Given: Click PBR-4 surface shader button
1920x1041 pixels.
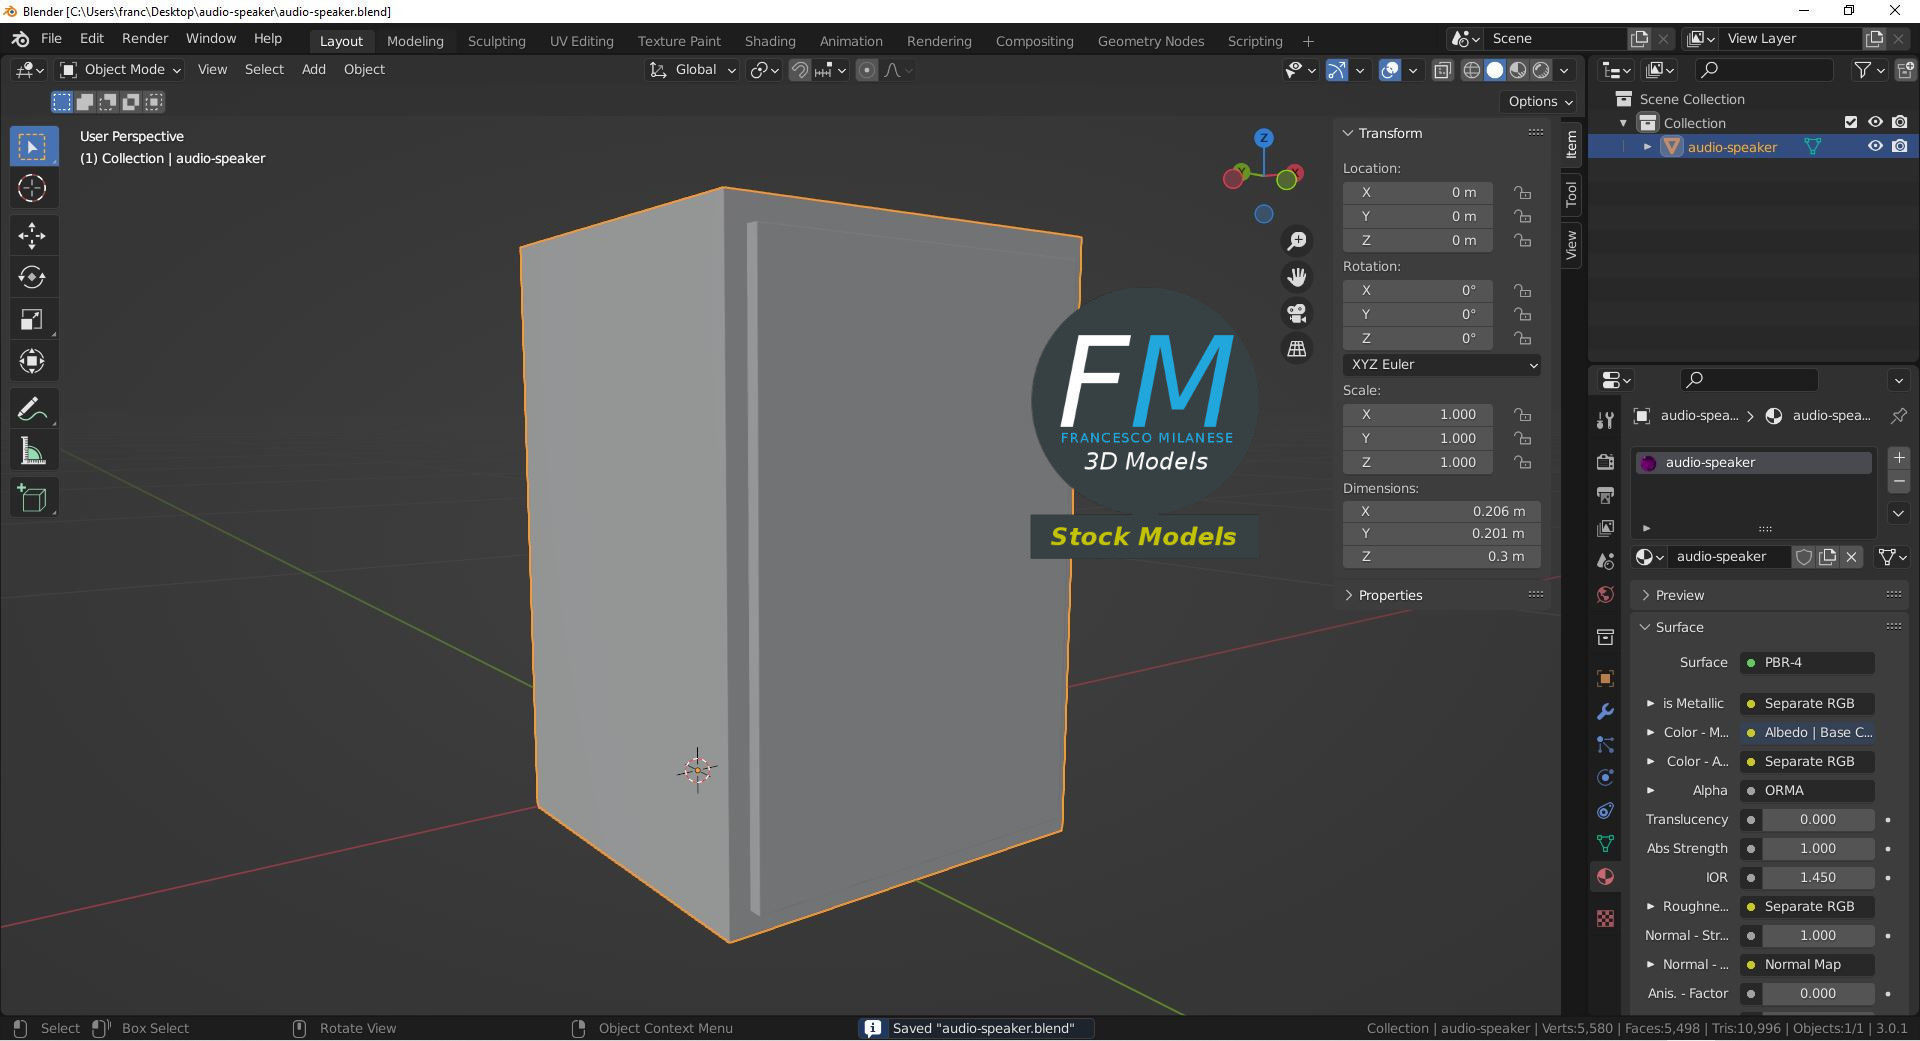Looking at the screenshot, I should [x=1807, y=662].
